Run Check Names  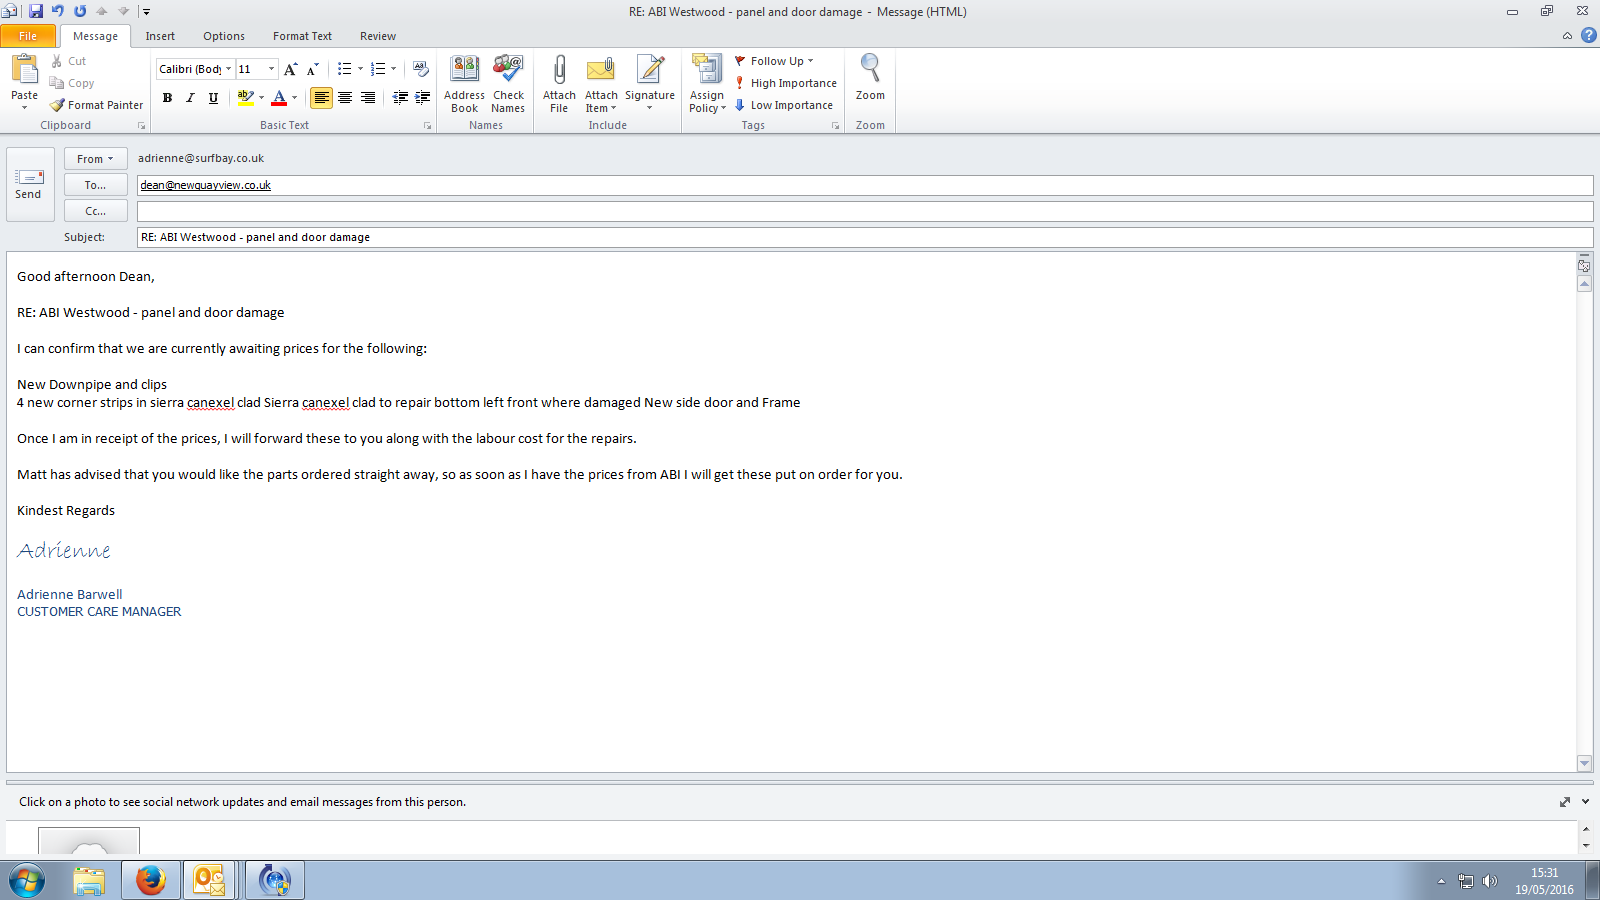coord(508,84)
